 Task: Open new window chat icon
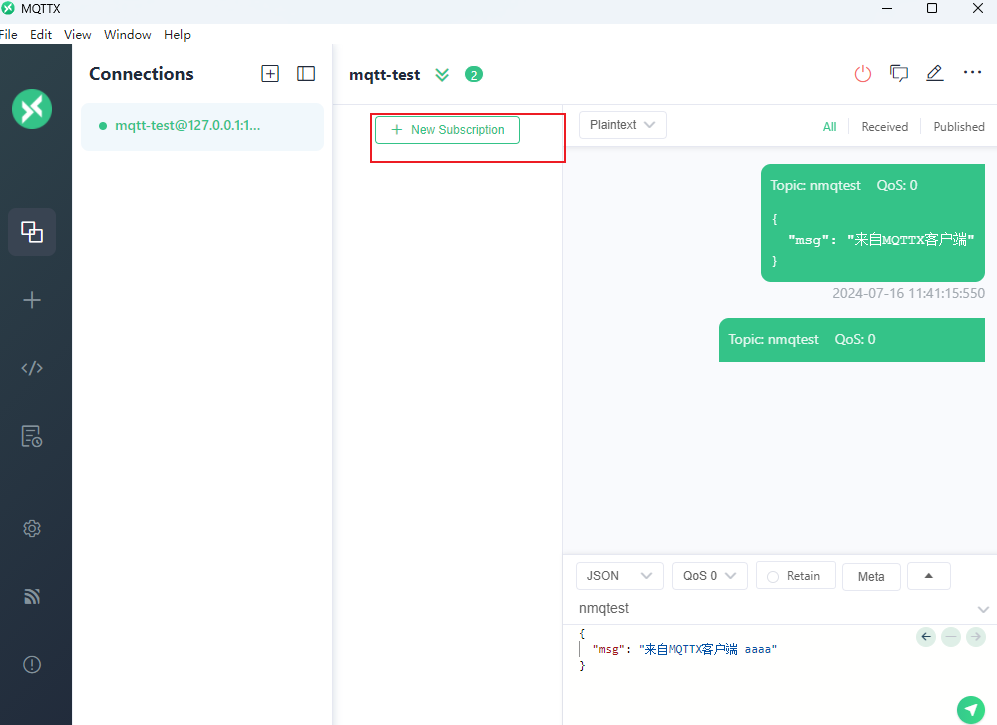pyautogui.click(x=898, y=74)
